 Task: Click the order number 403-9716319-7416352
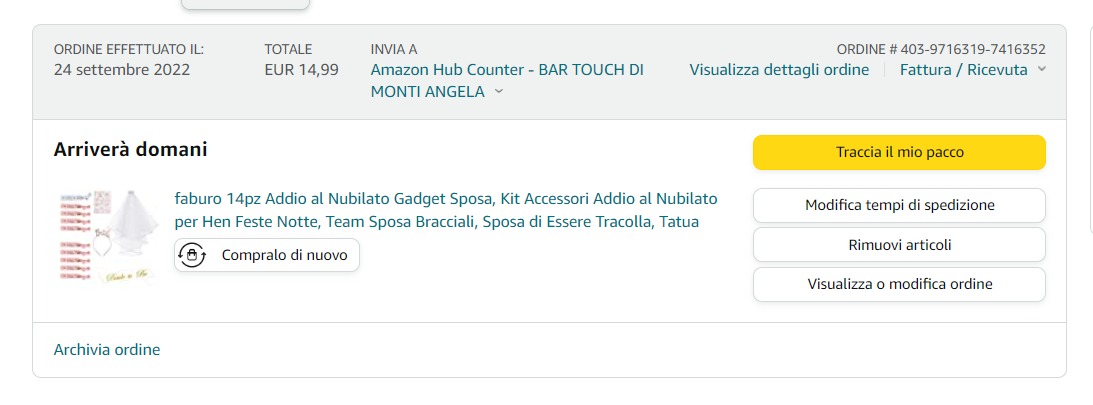click(x=972, y=49)
